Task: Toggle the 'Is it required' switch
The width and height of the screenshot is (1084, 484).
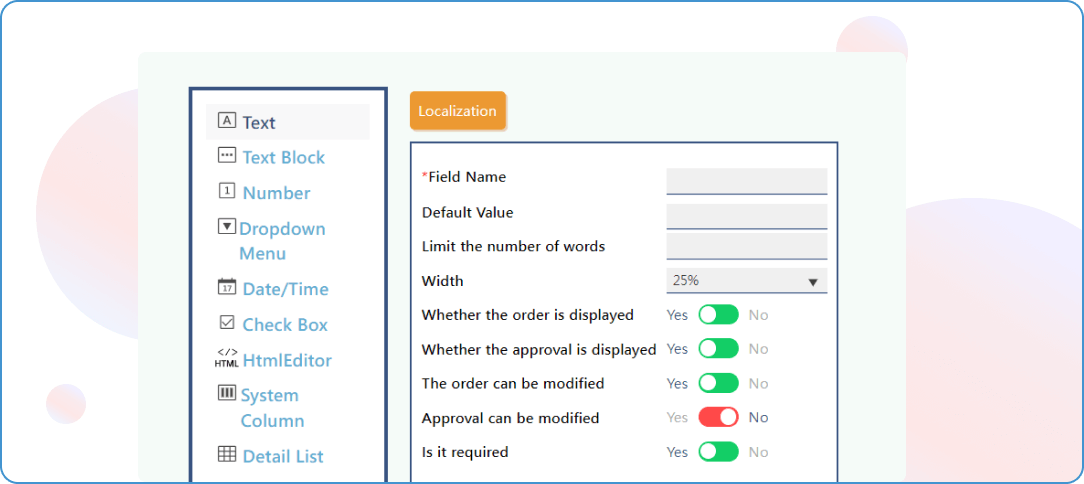Action: point(718,452)
